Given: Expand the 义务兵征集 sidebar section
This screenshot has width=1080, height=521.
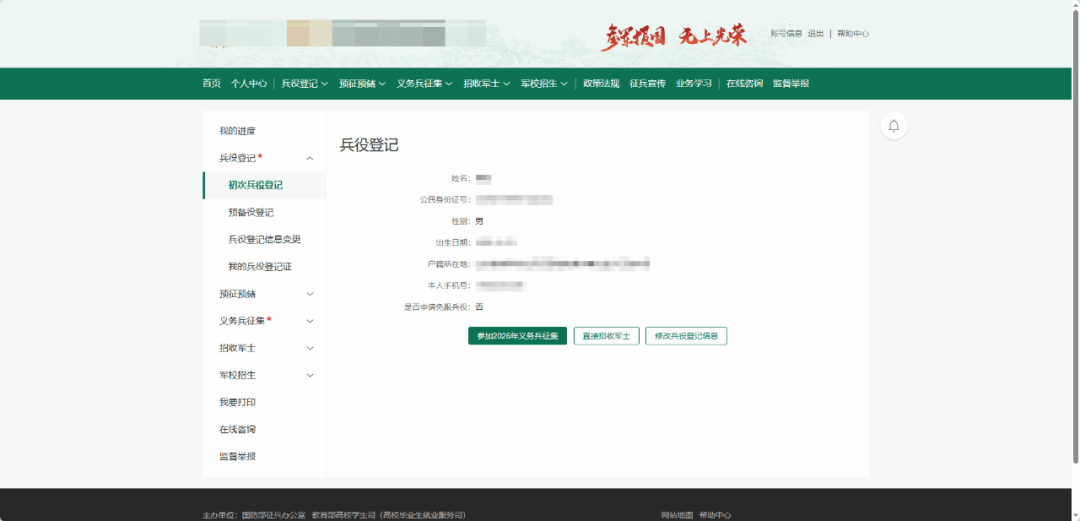Looking at the screenshot, I should click(310, 321).
